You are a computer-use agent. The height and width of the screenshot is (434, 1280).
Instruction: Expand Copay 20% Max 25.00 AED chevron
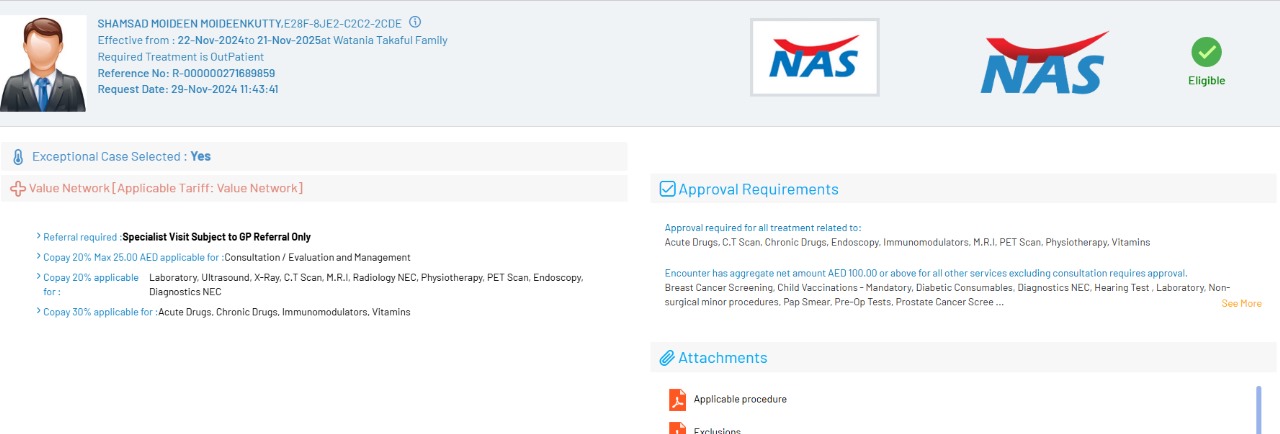click(39, 257)
